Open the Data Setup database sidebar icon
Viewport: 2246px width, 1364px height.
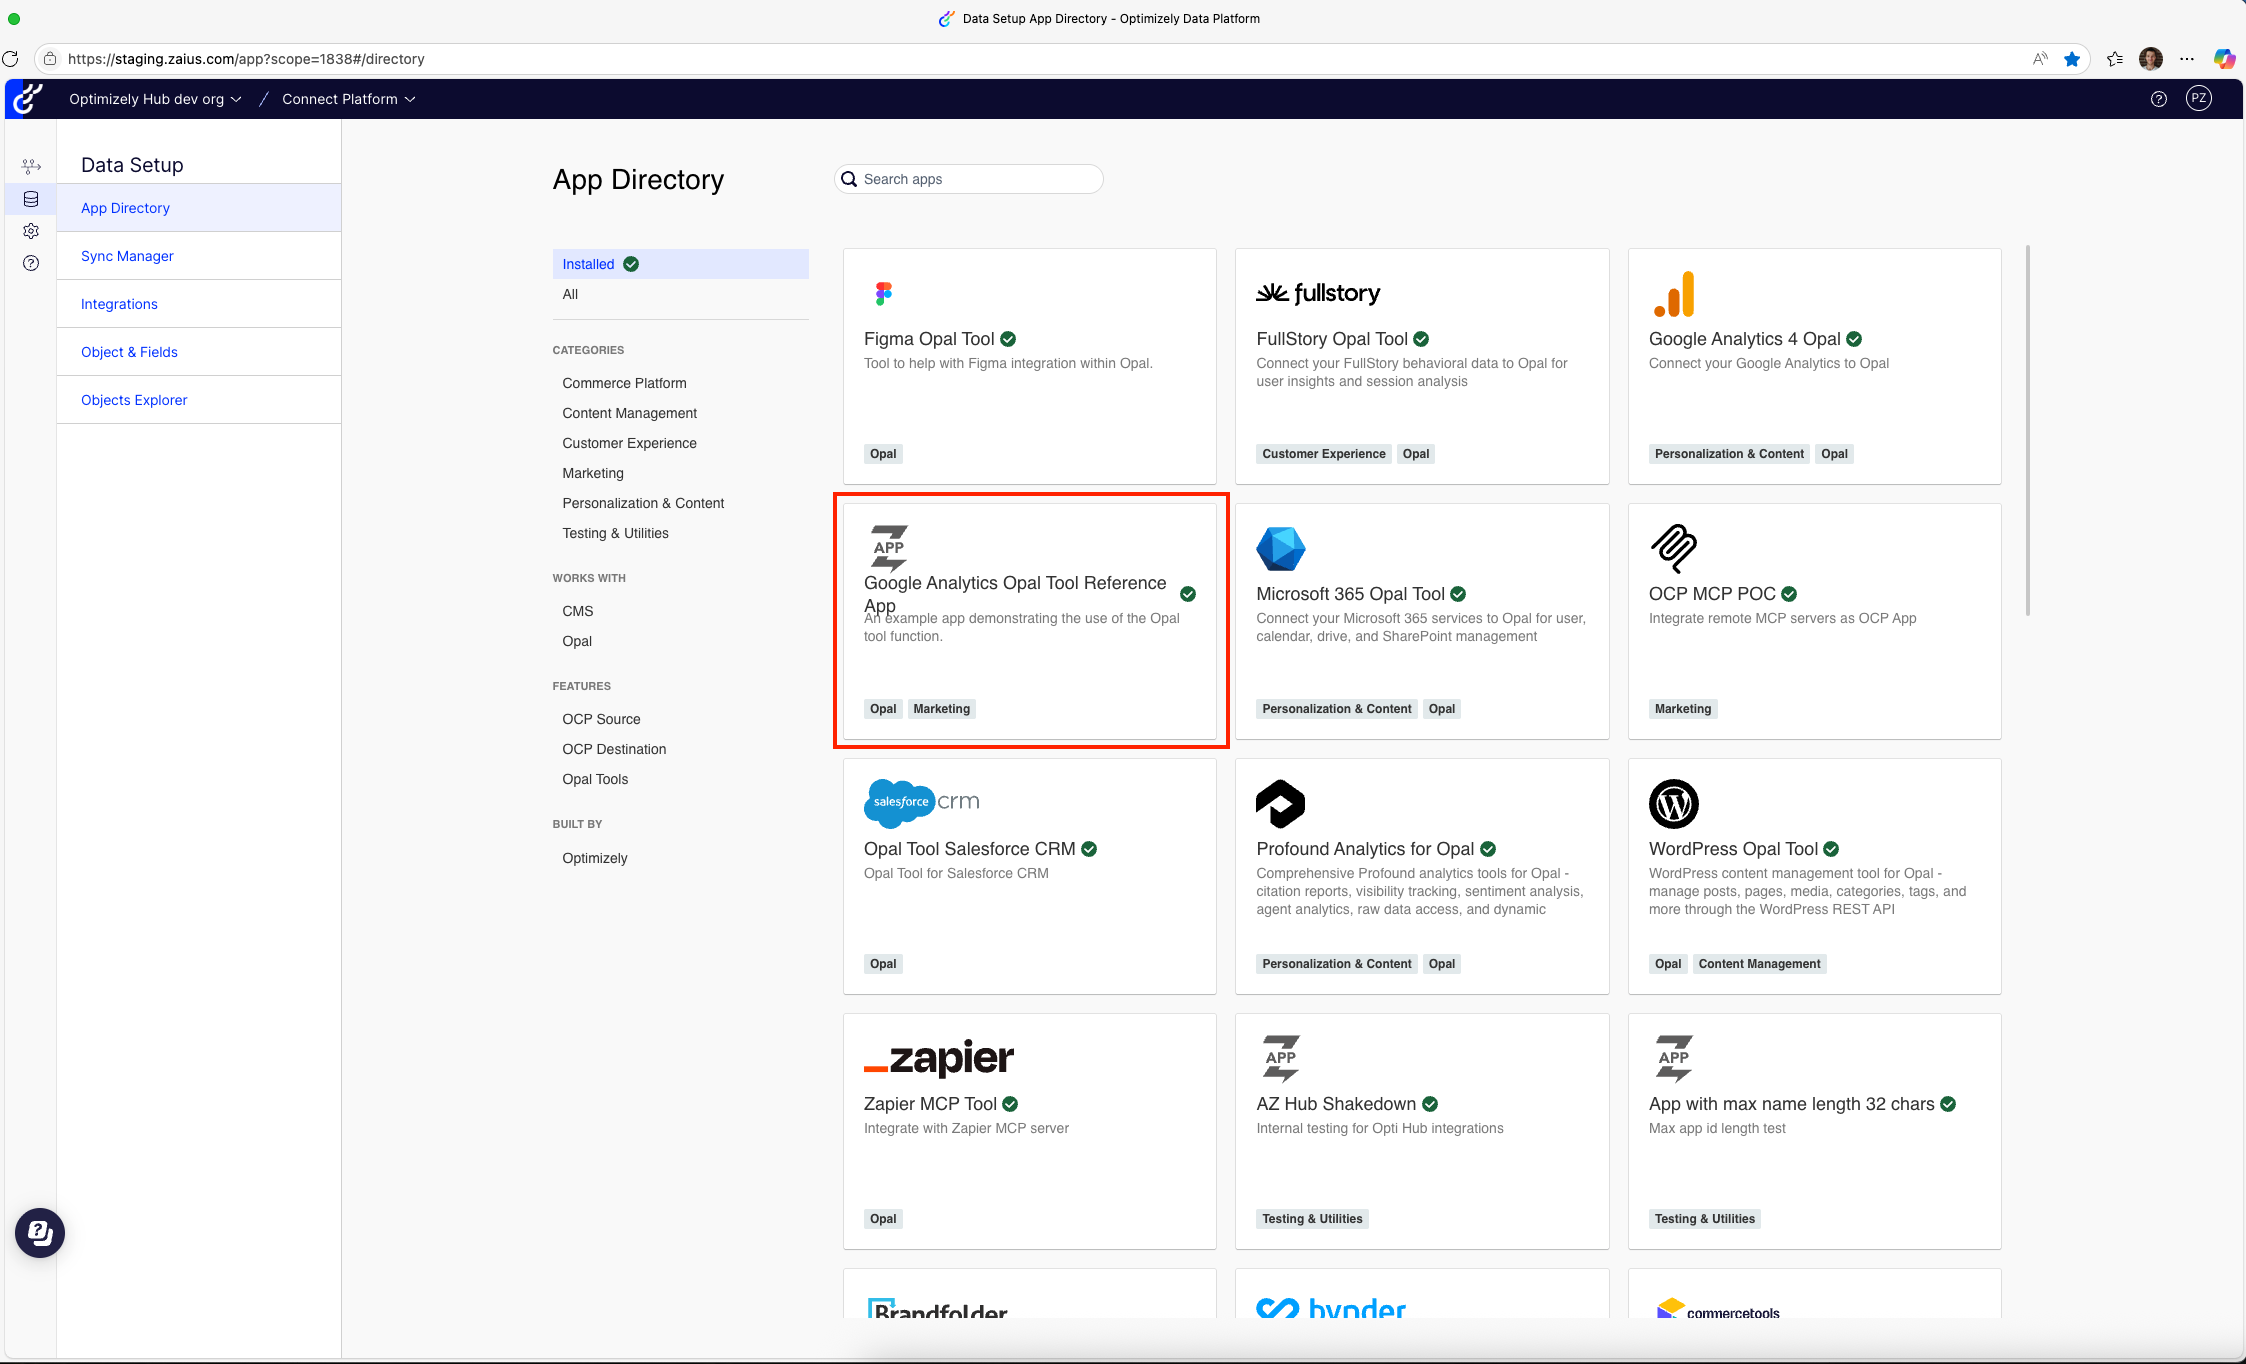click(31, 199)
